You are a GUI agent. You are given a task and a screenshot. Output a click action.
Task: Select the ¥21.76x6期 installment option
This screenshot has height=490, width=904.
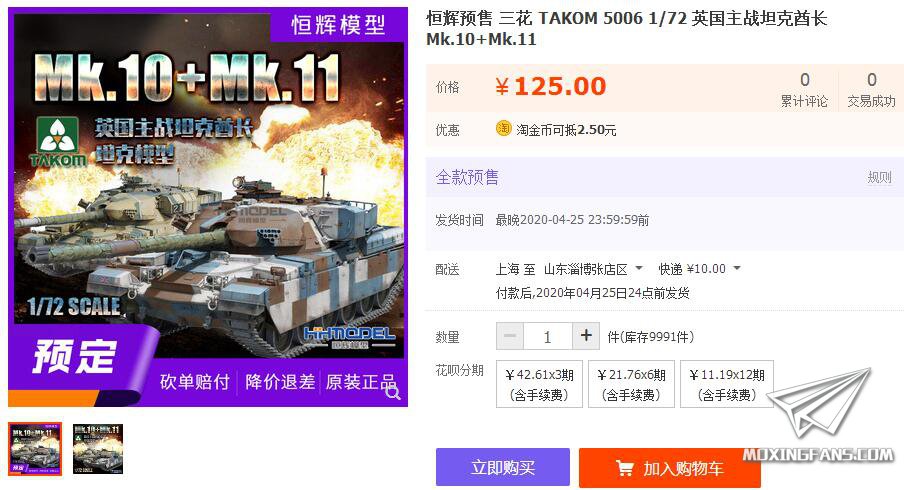[631, 384]
